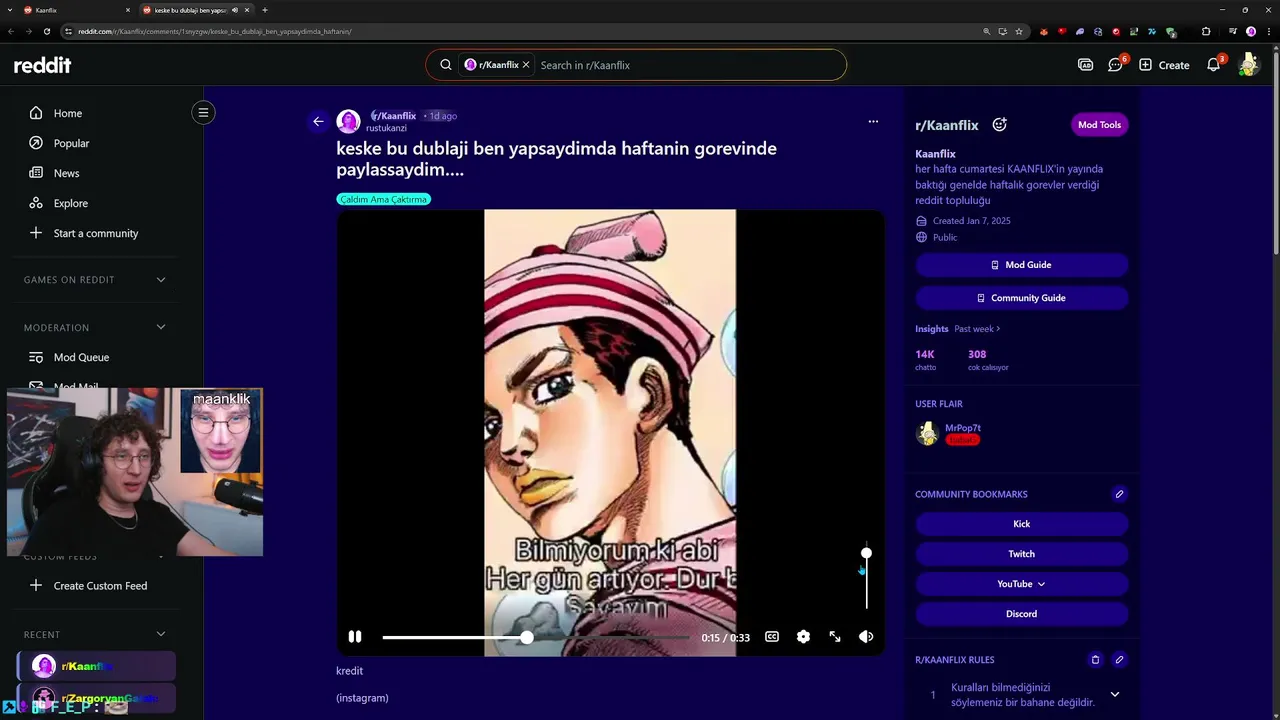Click the browser zoom magnifier icon
The width and height of the screenshot is (1280, 720).
[987, 31]
